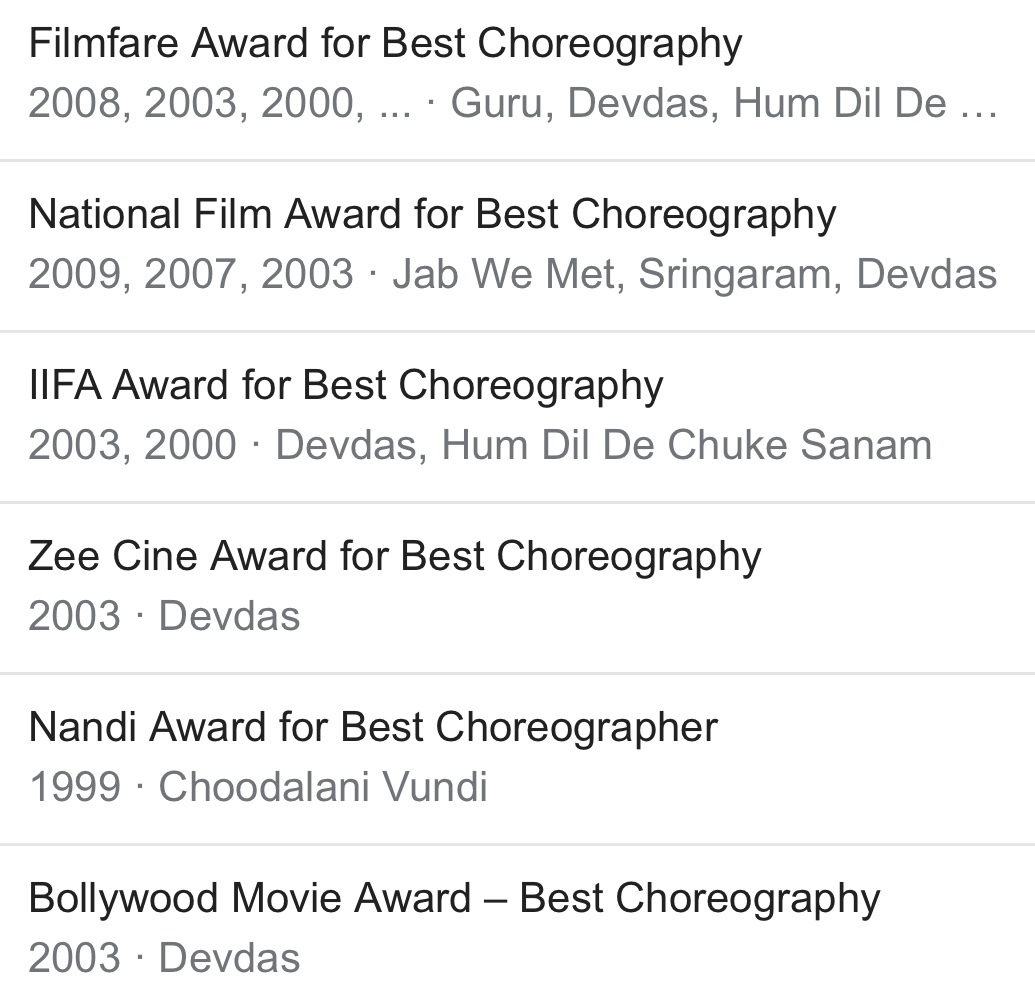Tap Zee Cine Award for Best Choreography
The image size is (1035, 998).
(394, 557)
